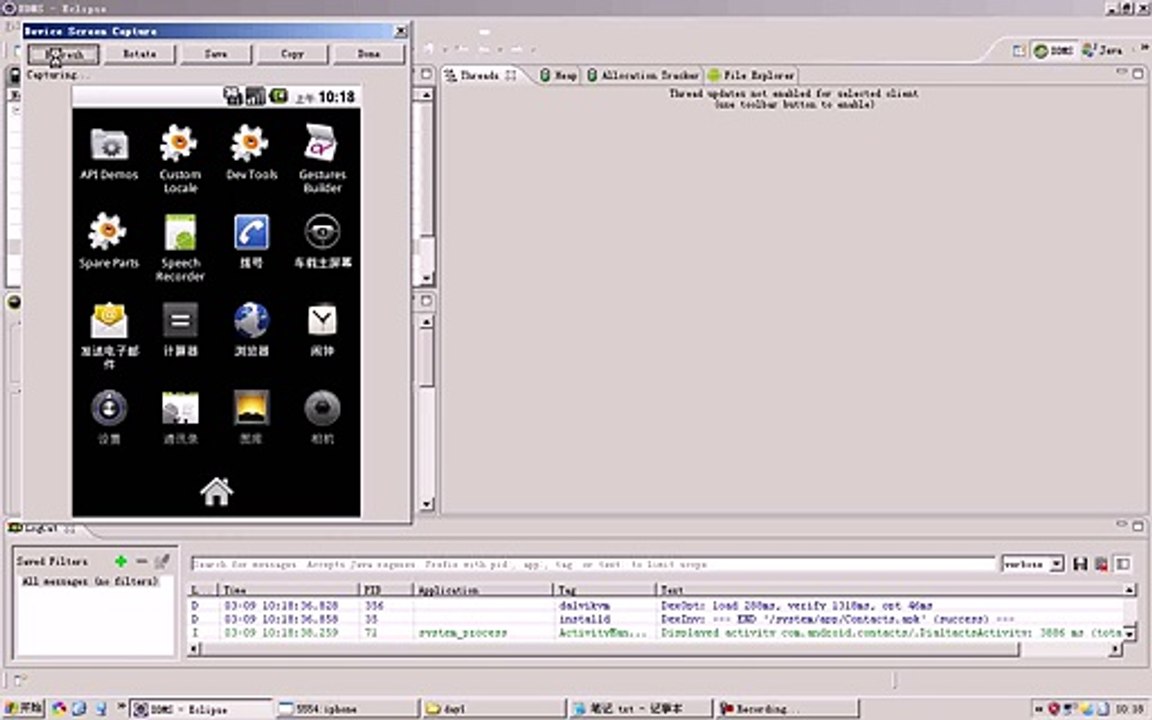Tap the browser globe app icon

coord(251,320)
